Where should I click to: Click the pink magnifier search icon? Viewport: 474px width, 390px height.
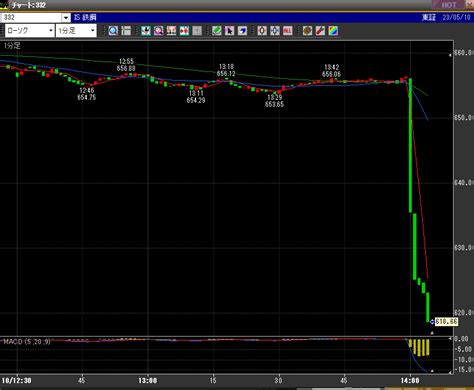(158, 31)
